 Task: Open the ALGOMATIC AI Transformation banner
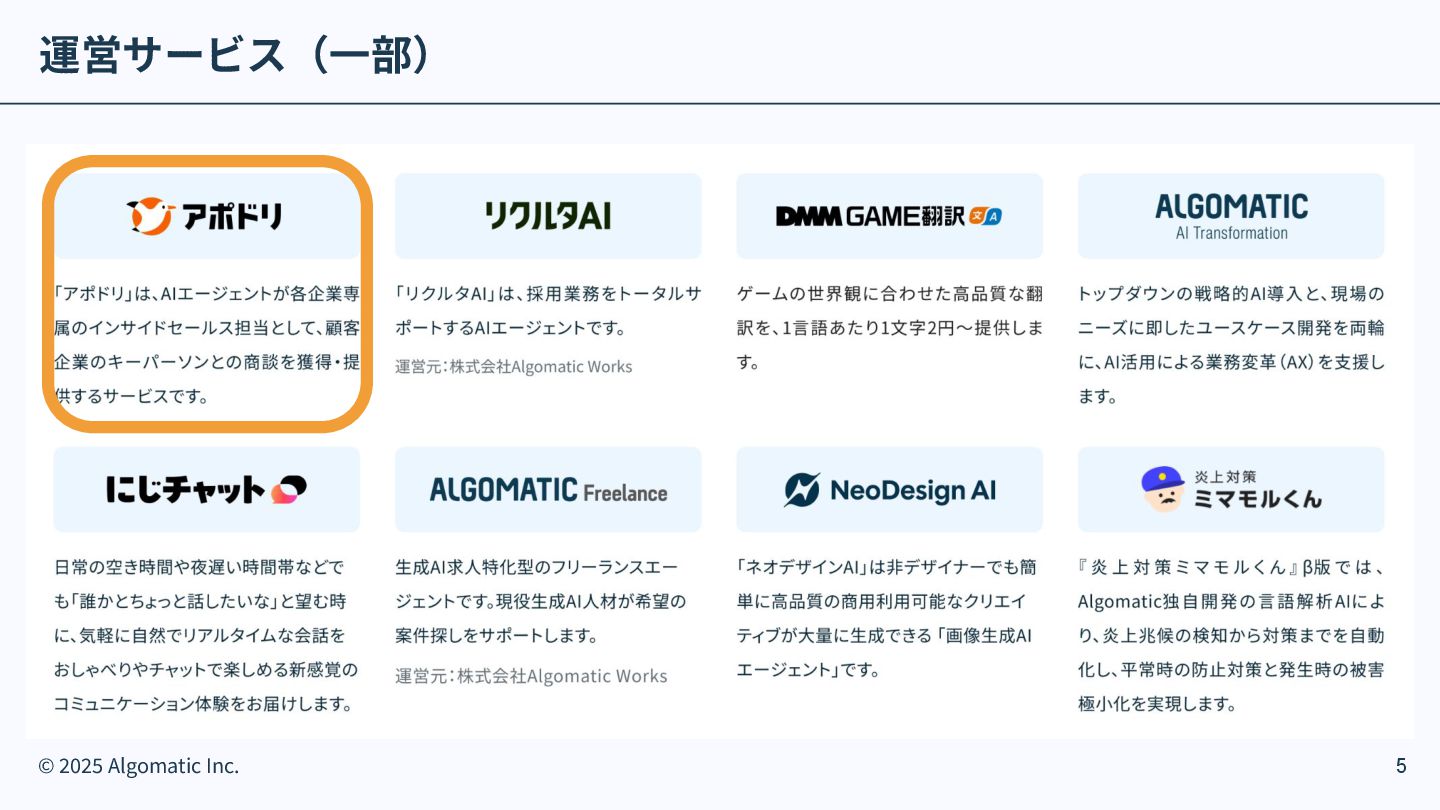pos(1231,216)
